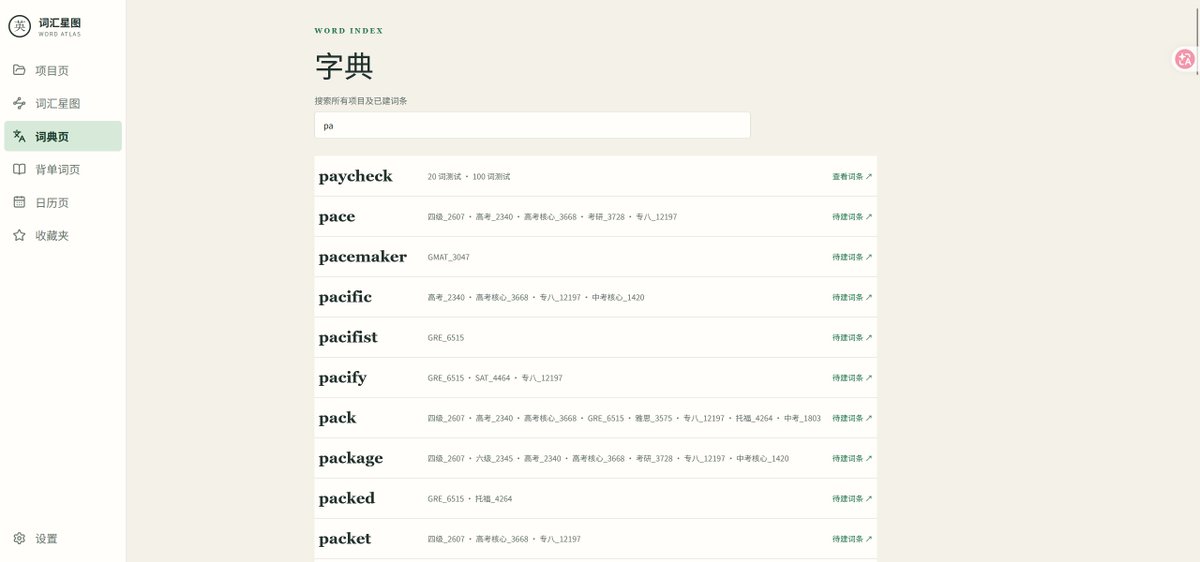The height and width of the screenshot is (562, 1200).
Task: Click "SAT_4464" tag on pacify row
Action: 492,378
